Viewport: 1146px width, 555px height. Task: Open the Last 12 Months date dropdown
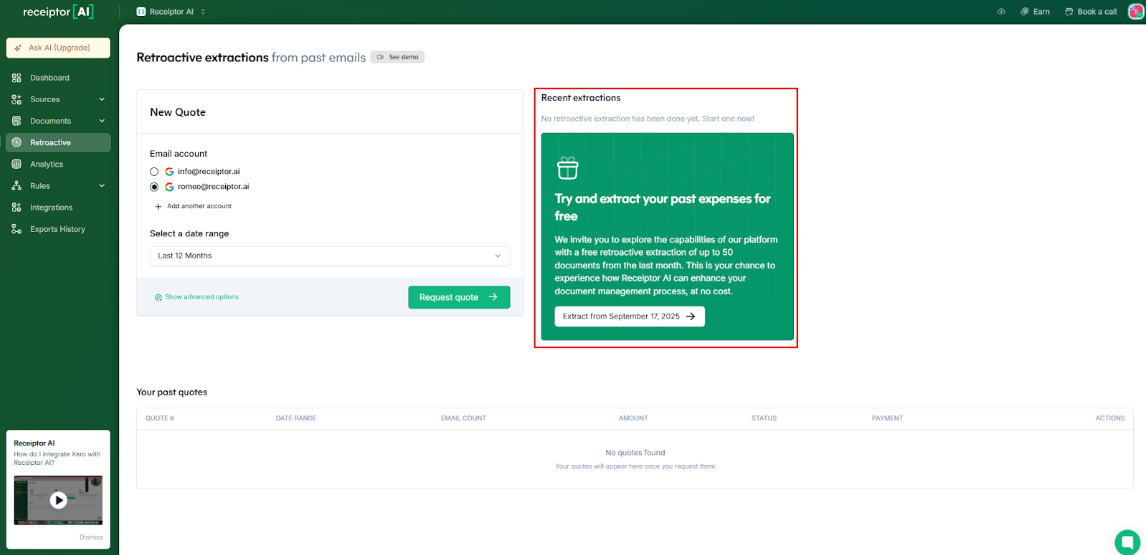[x=330, y=256]
